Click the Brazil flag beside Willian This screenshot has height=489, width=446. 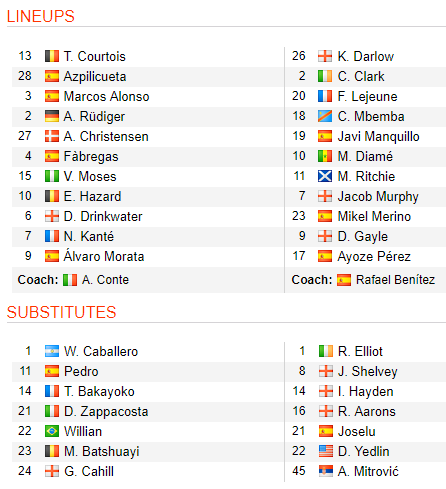(x=52, y=431)
